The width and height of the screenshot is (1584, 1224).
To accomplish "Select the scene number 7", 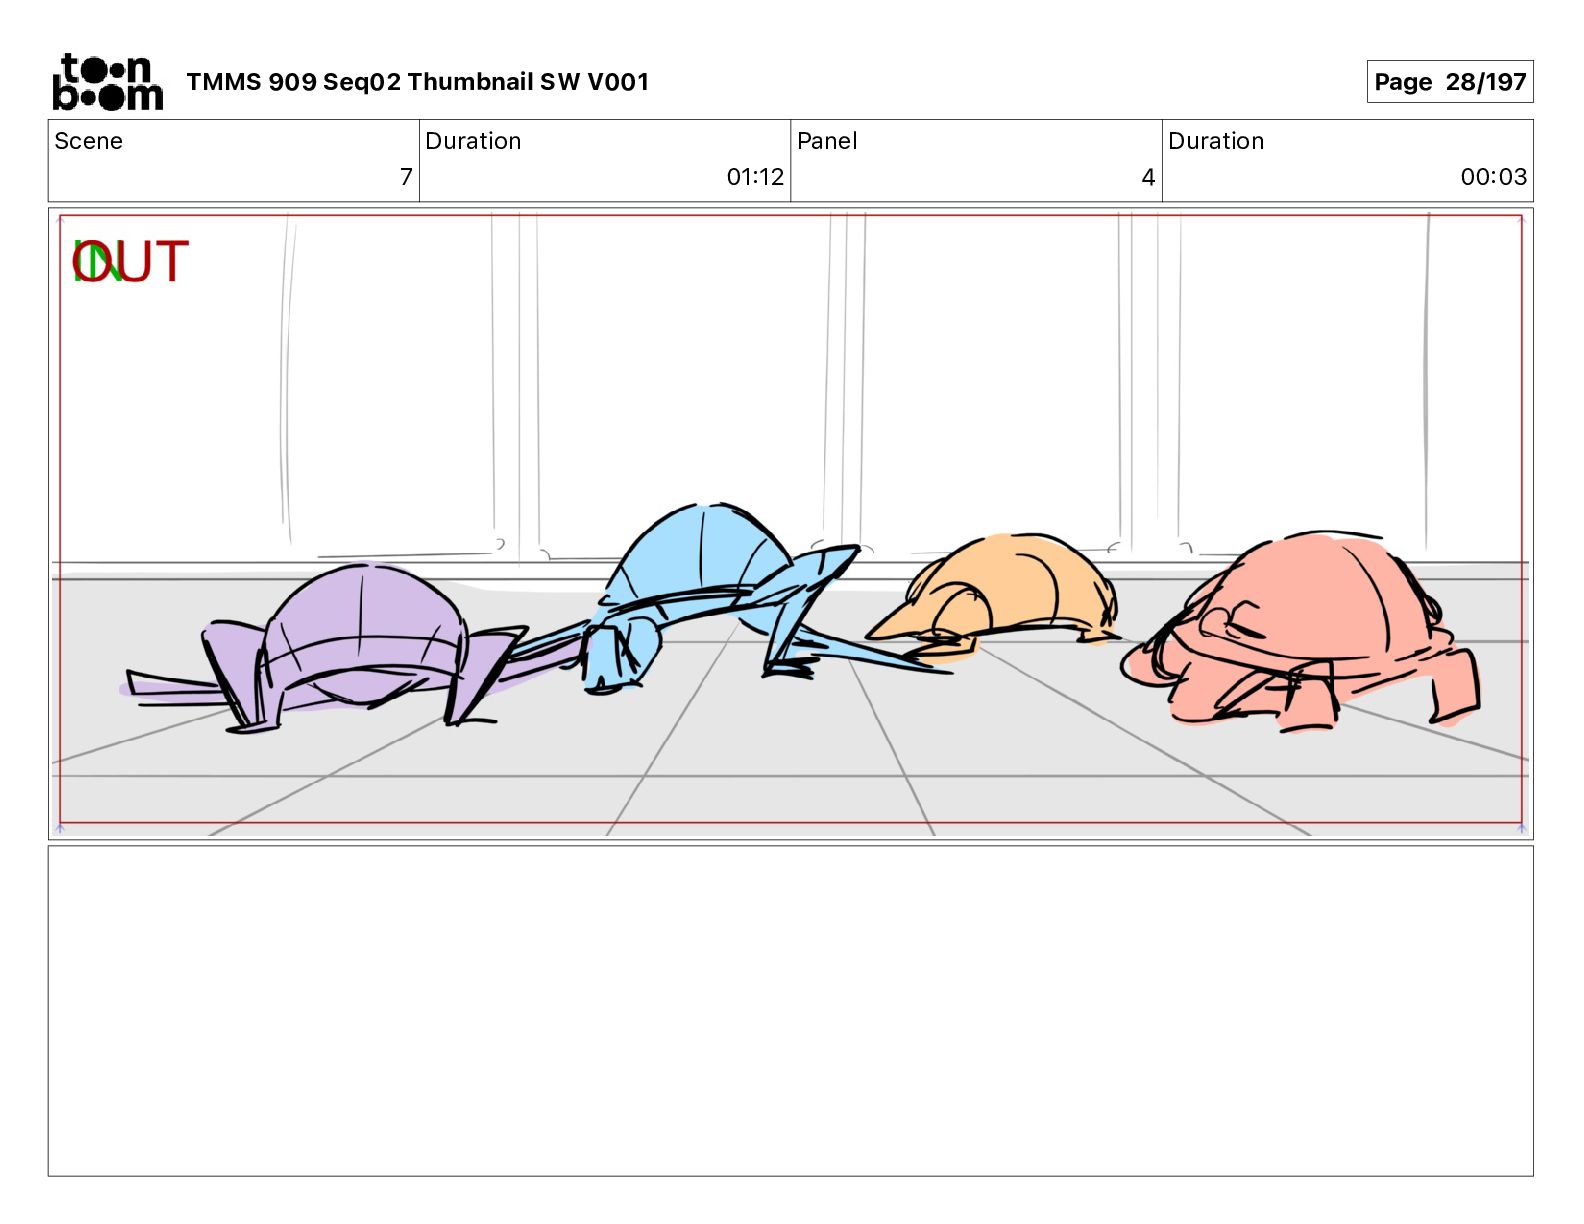I will 406,177.
